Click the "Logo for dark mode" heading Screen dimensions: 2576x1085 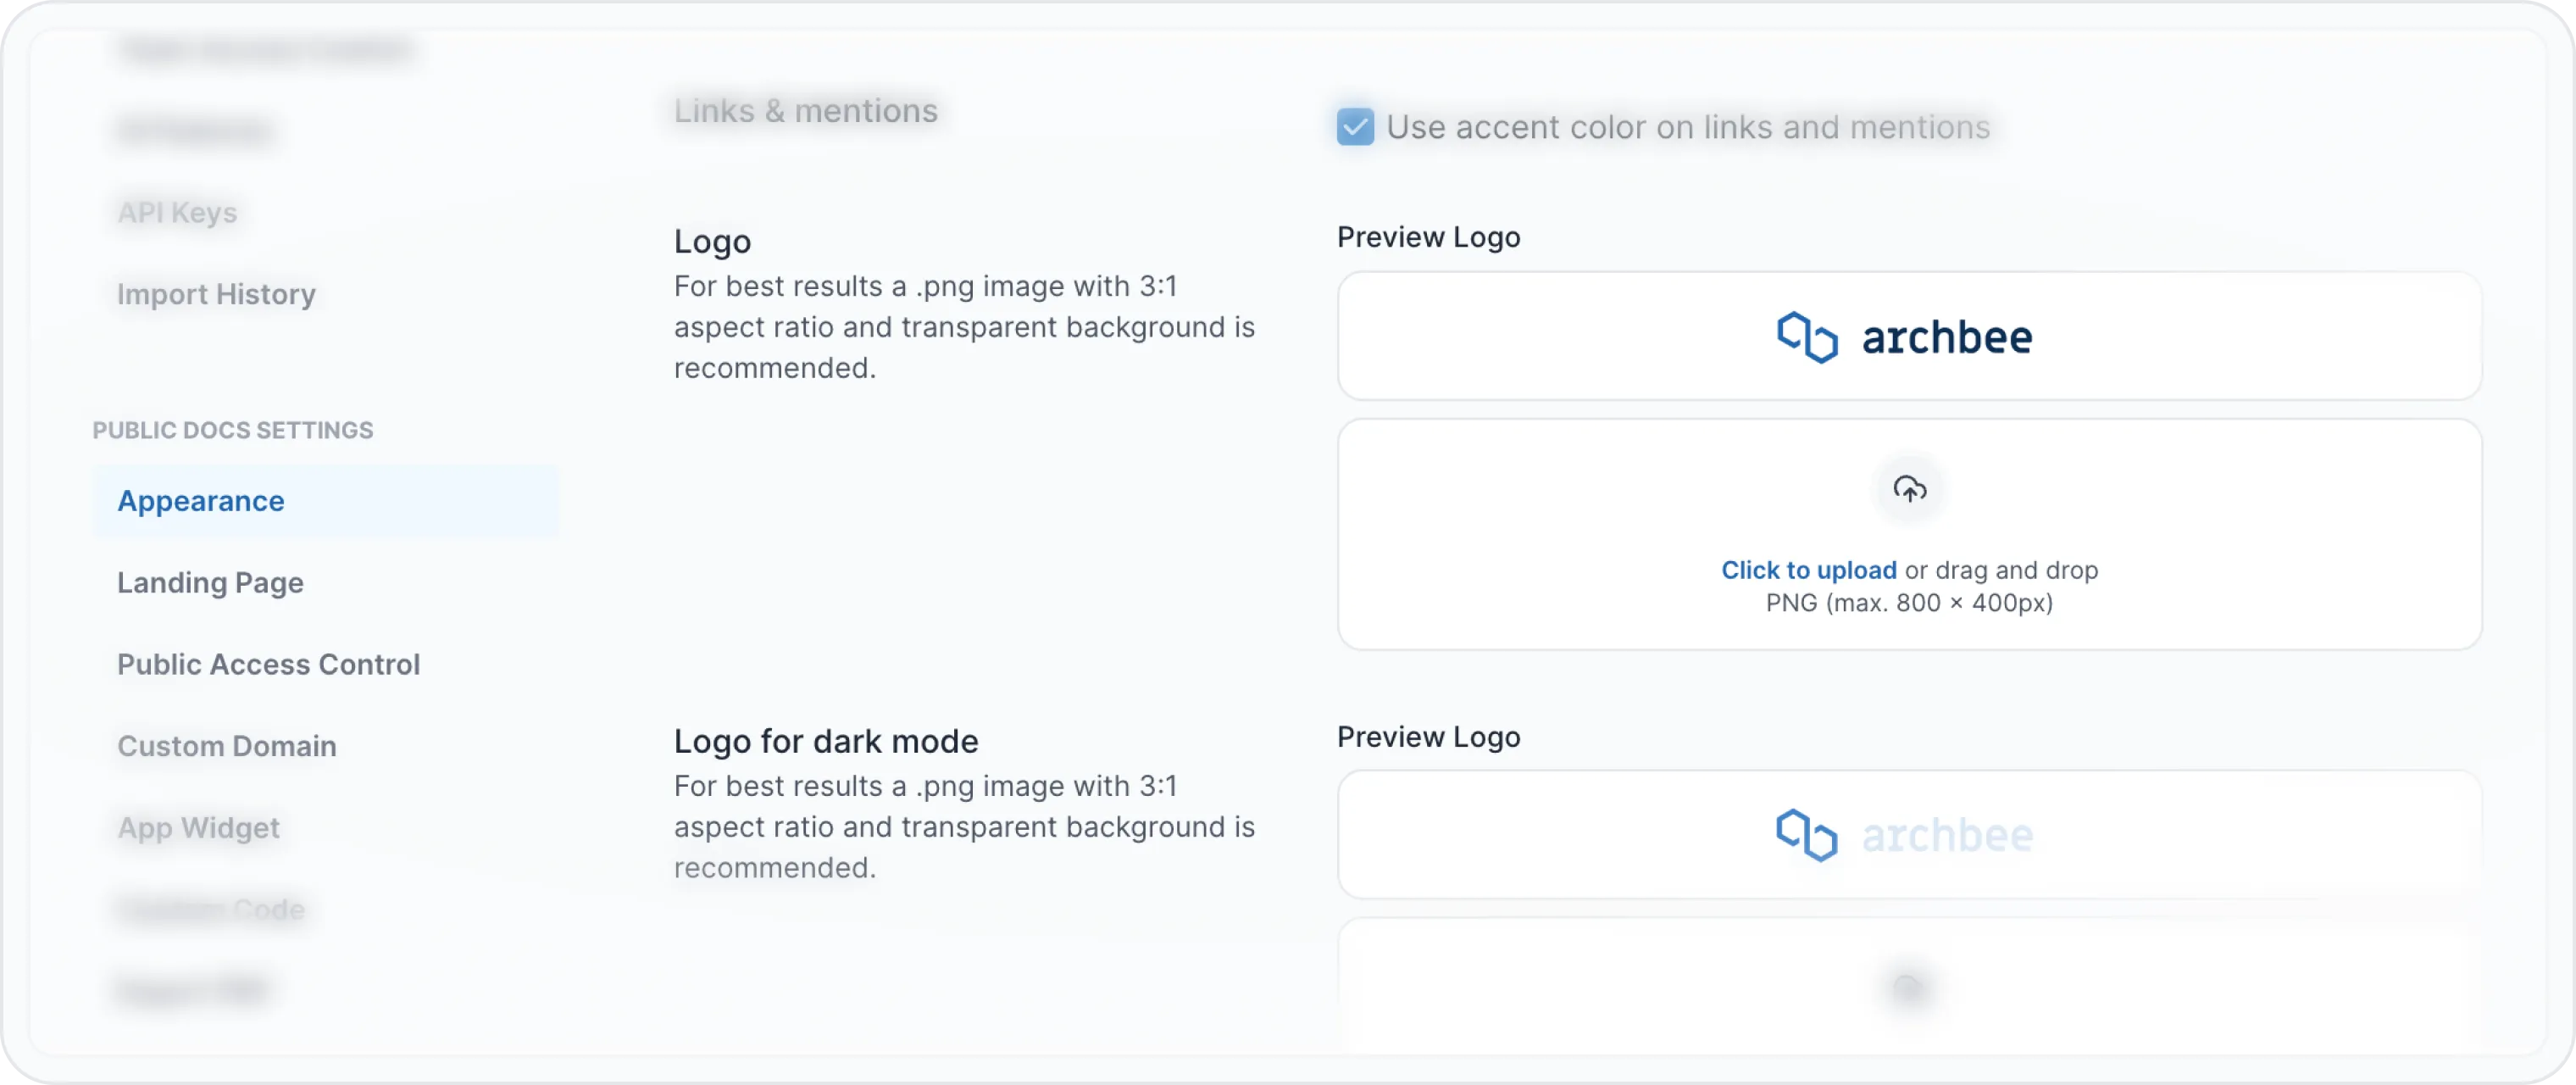826,741
